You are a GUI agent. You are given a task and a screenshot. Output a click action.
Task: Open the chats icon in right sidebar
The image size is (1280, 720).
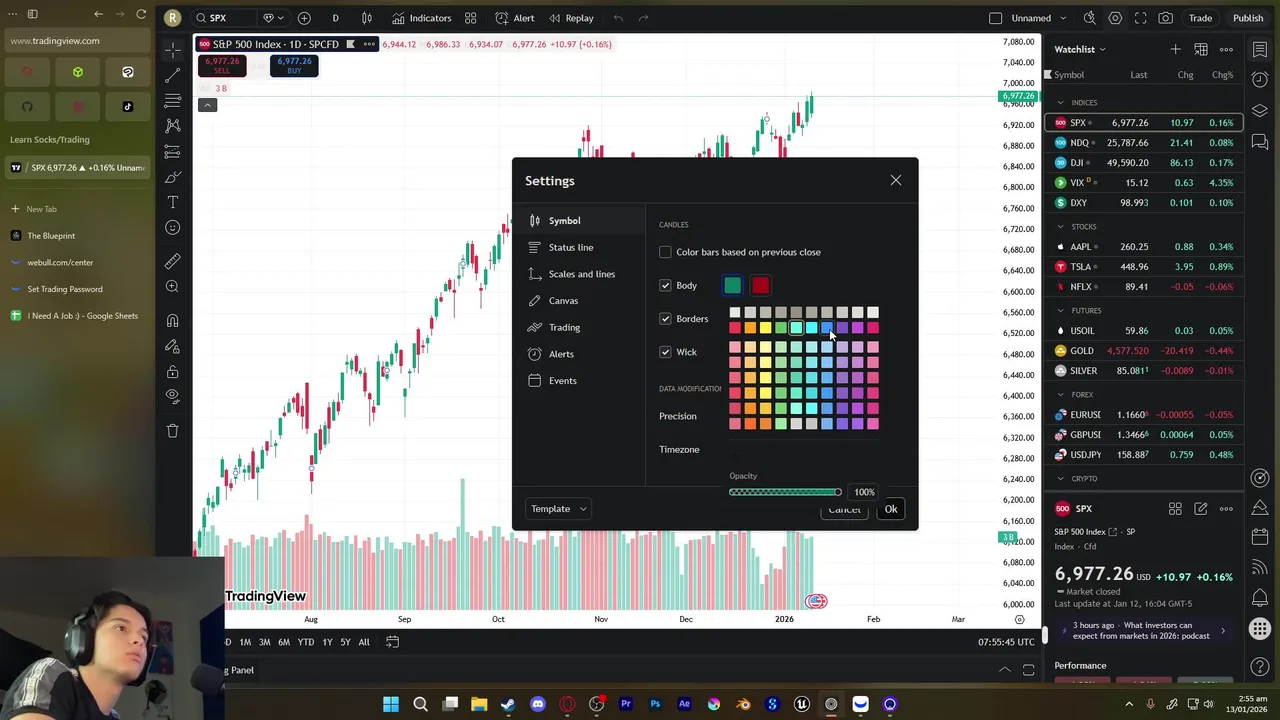(x=1260, y=143)
